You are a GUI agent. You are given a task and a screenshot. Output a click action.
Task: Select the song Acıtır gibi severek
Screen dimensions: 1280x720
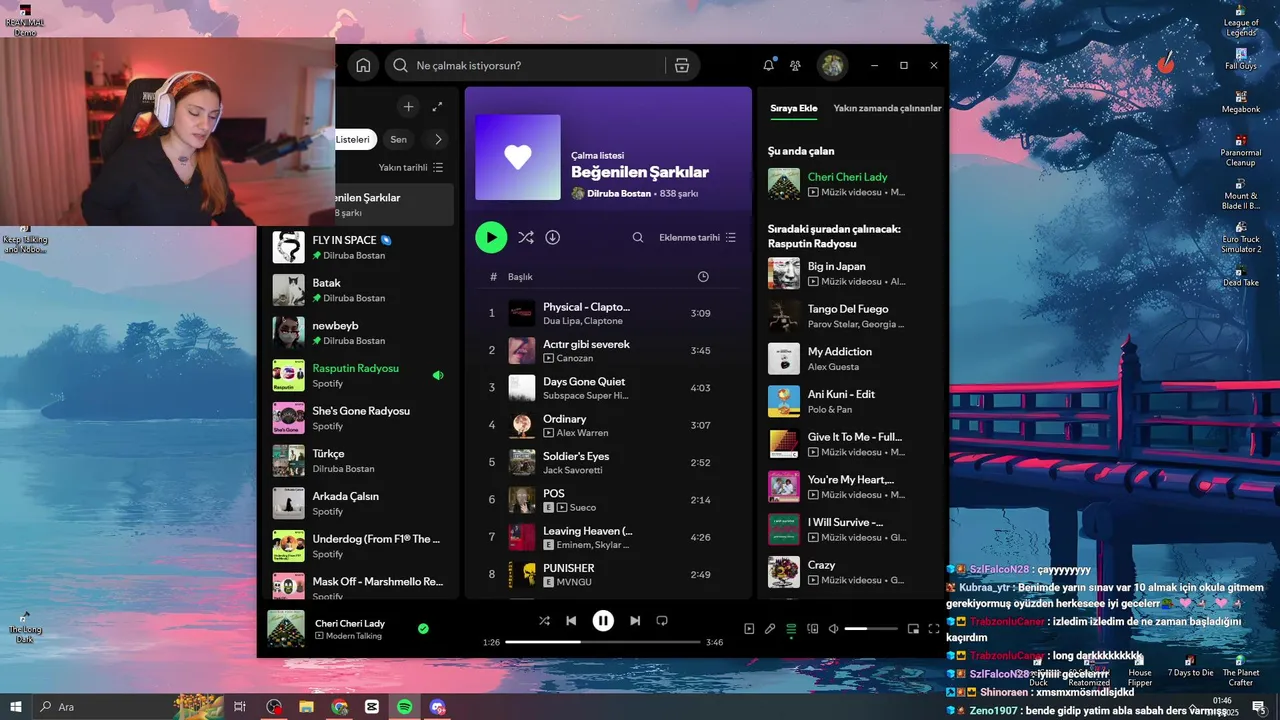point(586,344)
